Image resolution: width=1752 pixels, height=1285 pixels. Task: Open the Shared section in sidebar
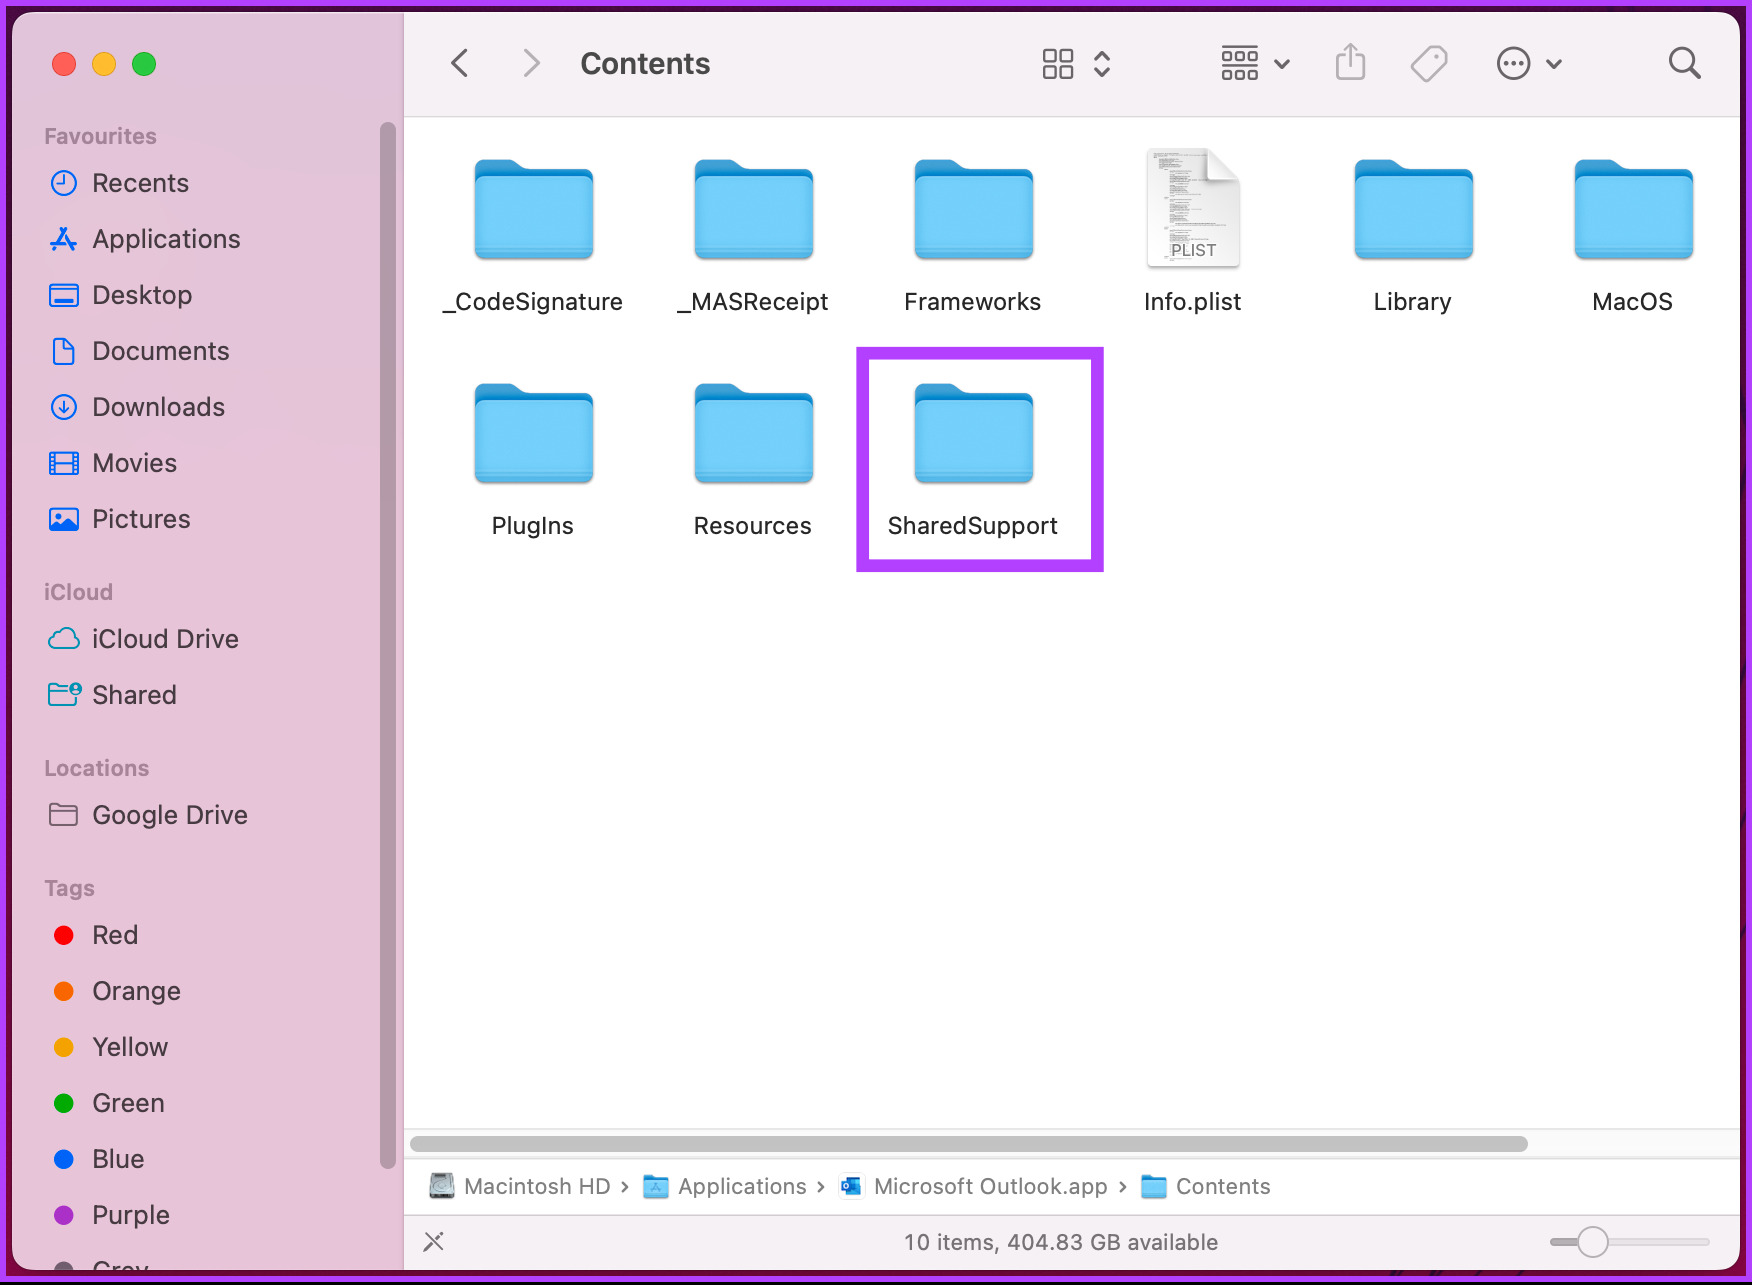[134, 695]
